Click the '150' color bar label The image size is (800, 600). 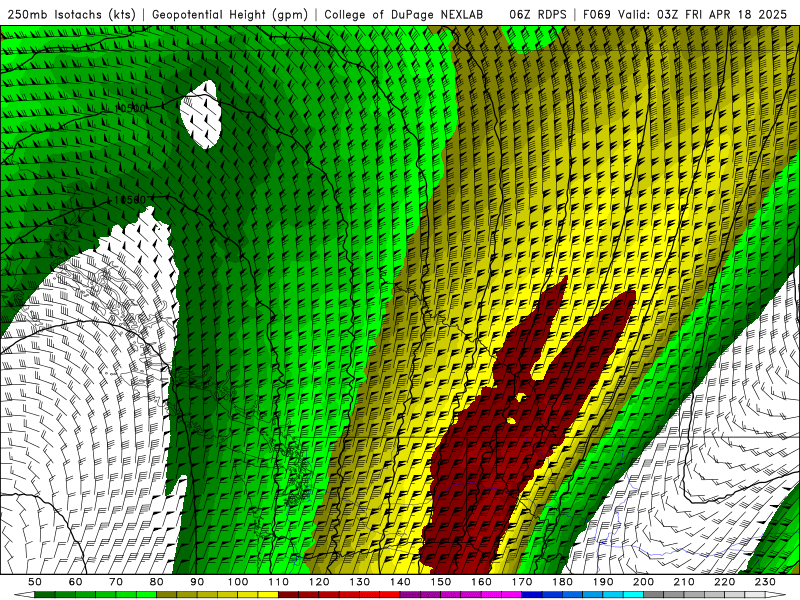coord(441,582)
